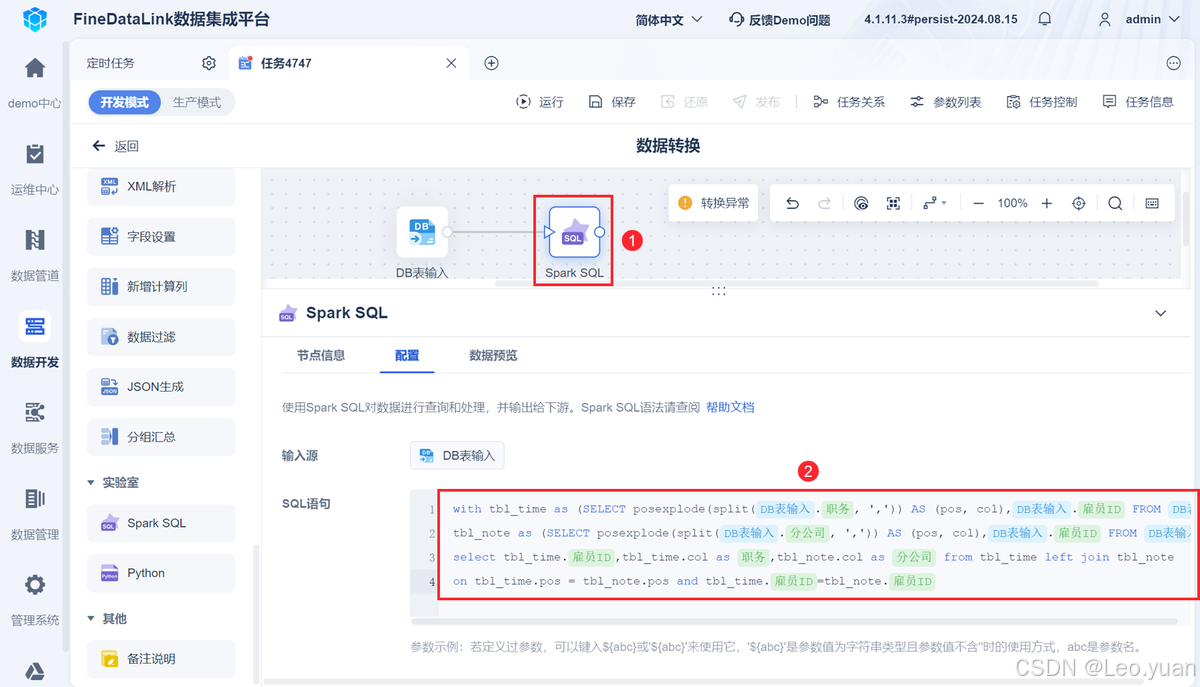Add a new tab with plus icon
This screenshot has height=687, width=1200.
[x=491, y=63]
